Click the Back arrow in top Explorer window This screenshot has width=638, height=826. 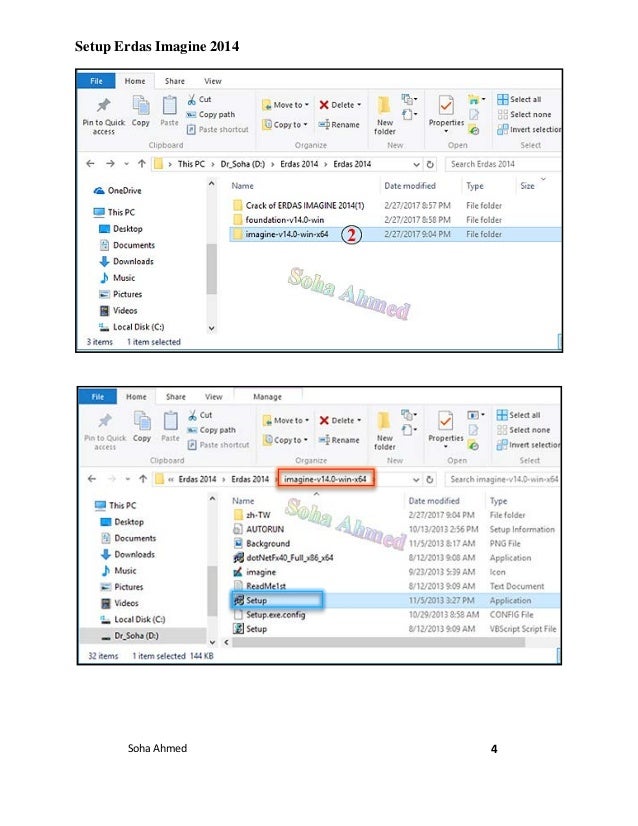coord(91,164)
